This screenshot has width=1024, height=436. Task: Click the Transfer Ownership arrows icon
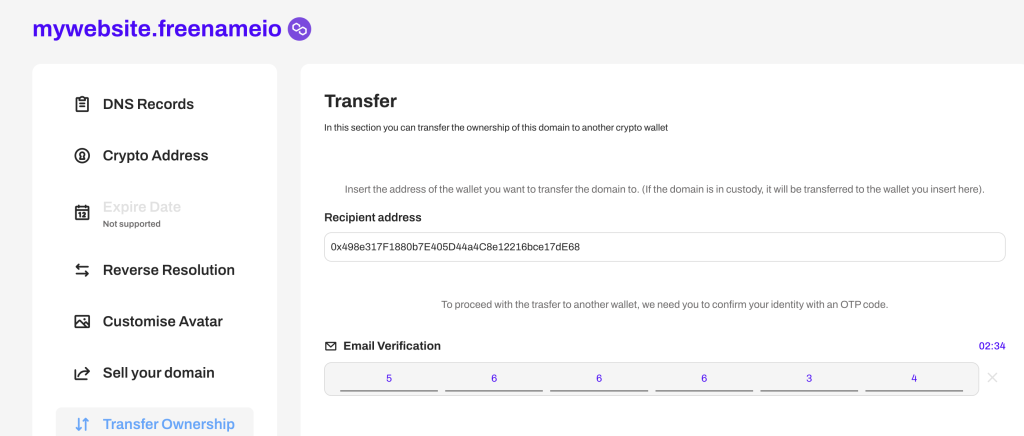click(x=82, y=424)
